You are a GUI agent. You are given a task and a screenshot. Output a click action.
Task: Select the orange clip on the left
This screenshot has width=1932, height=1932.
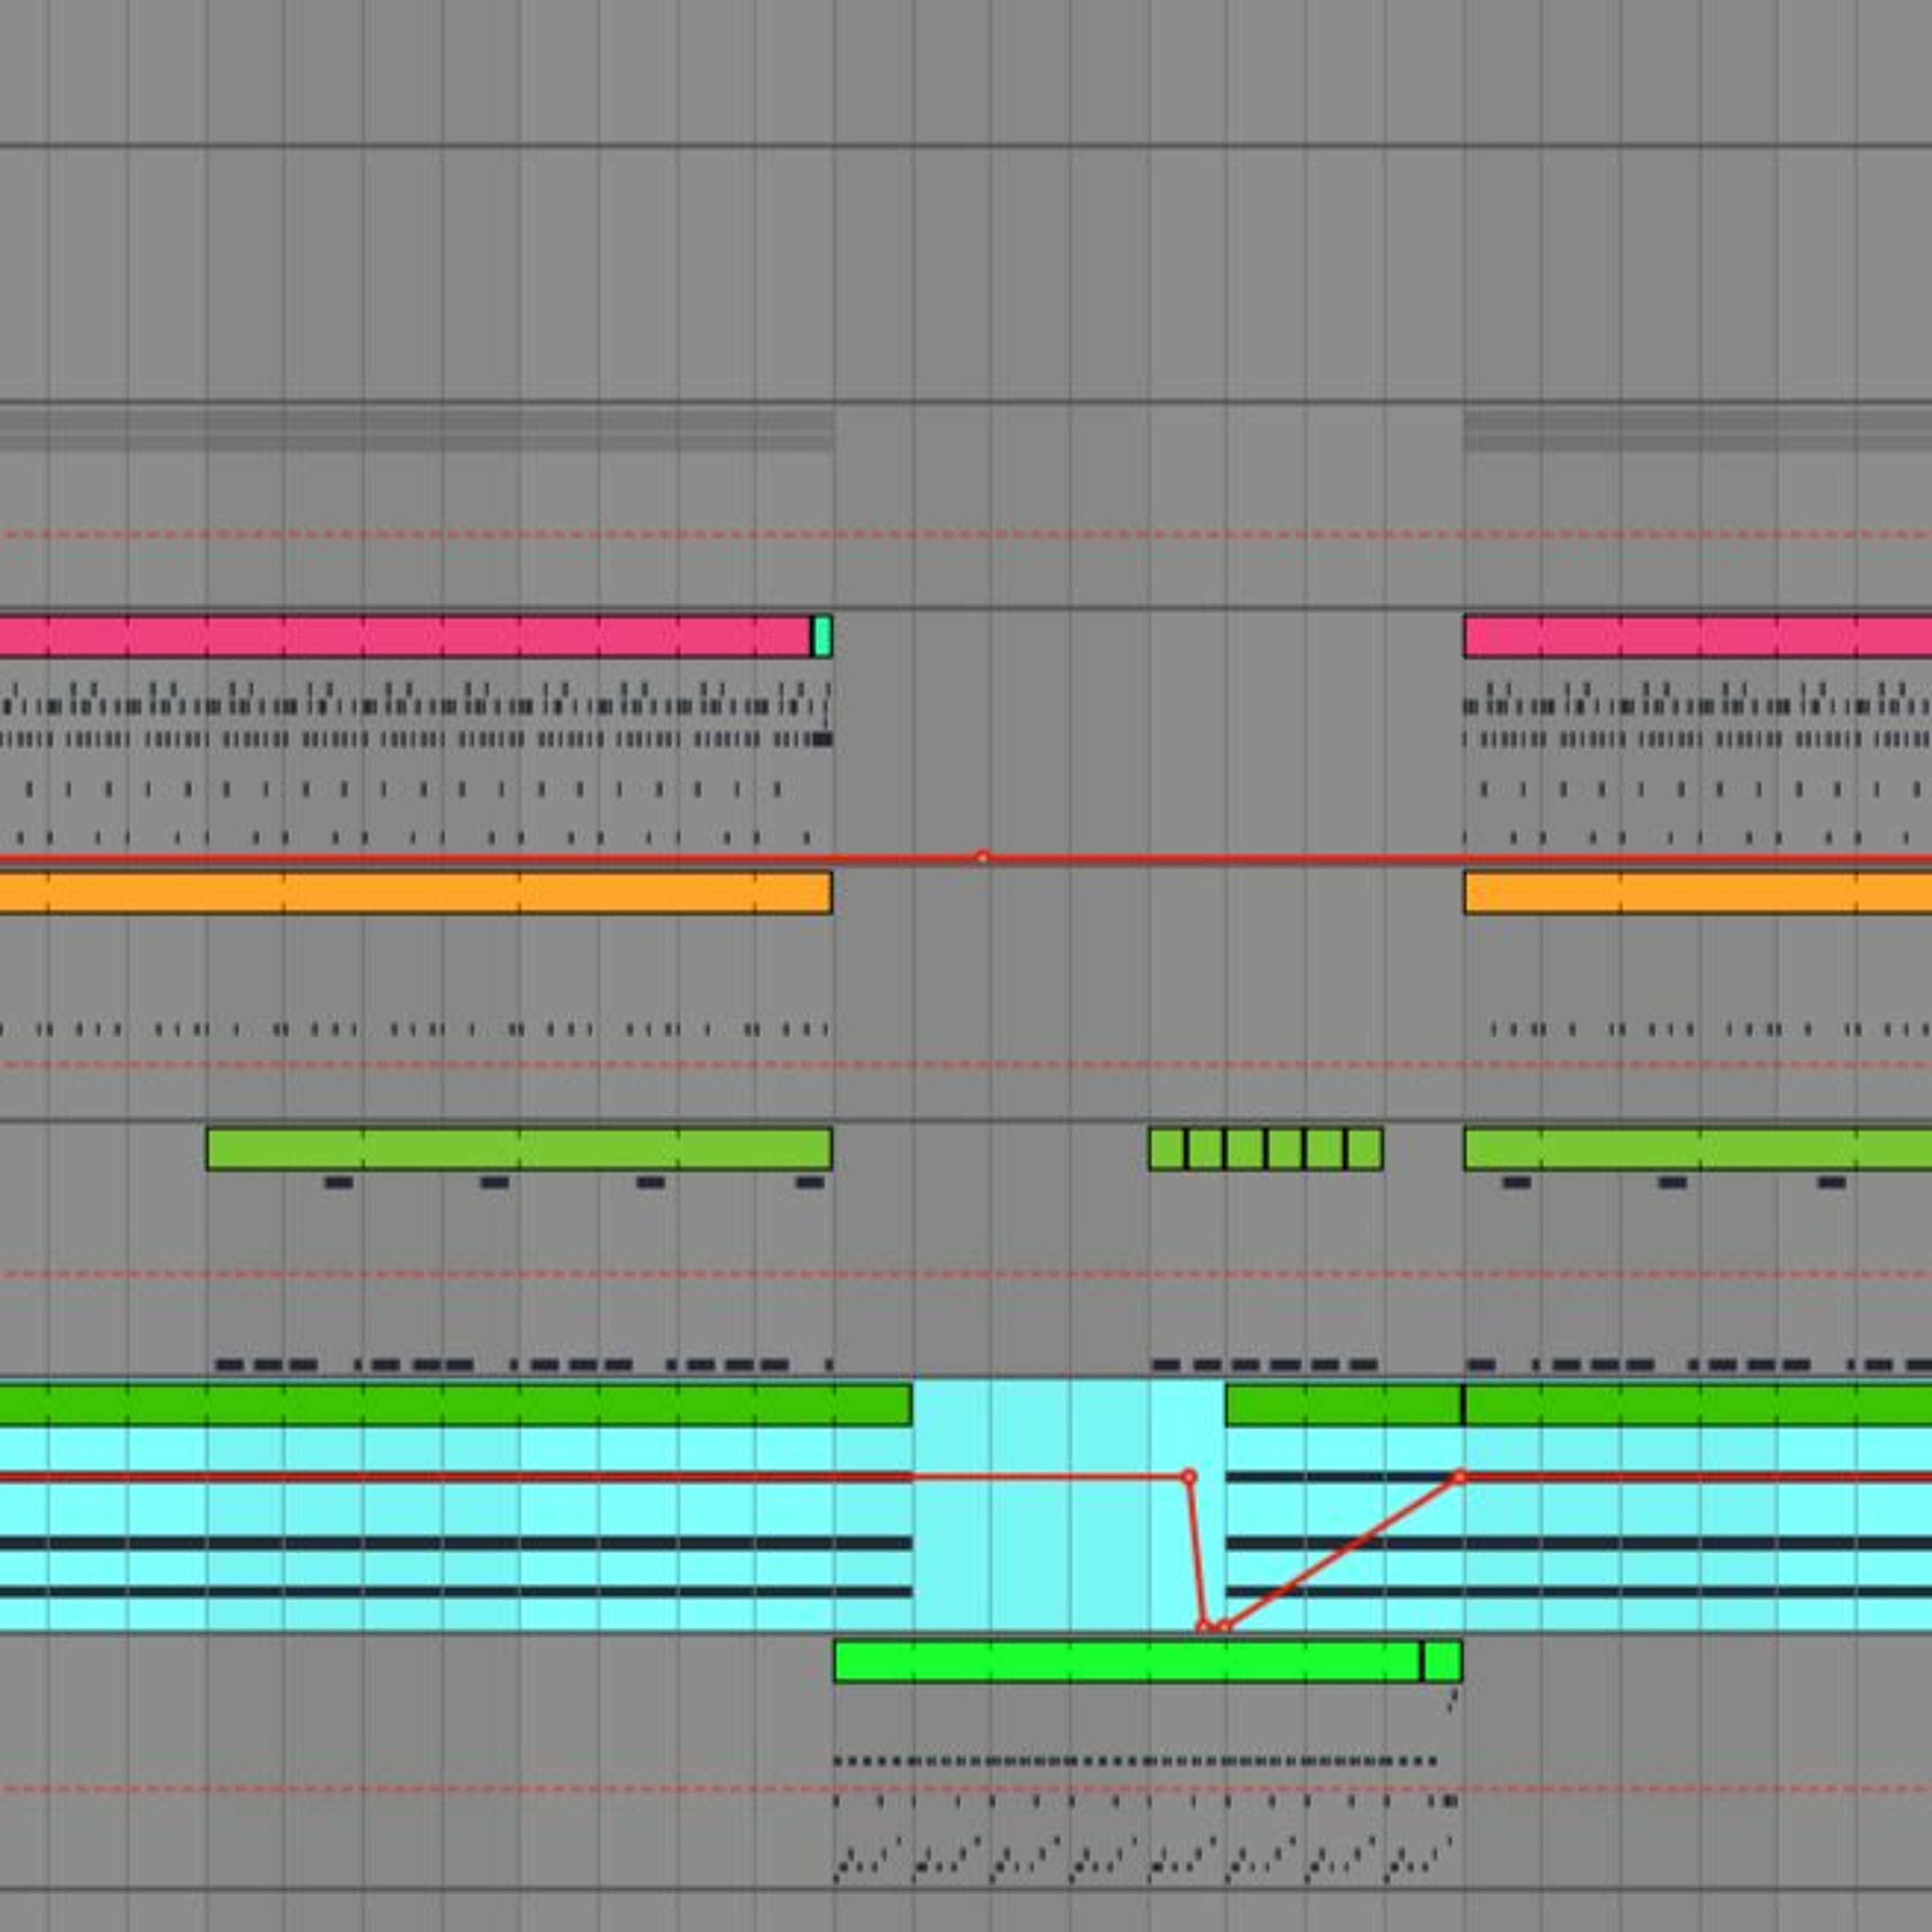pos(416,892)
